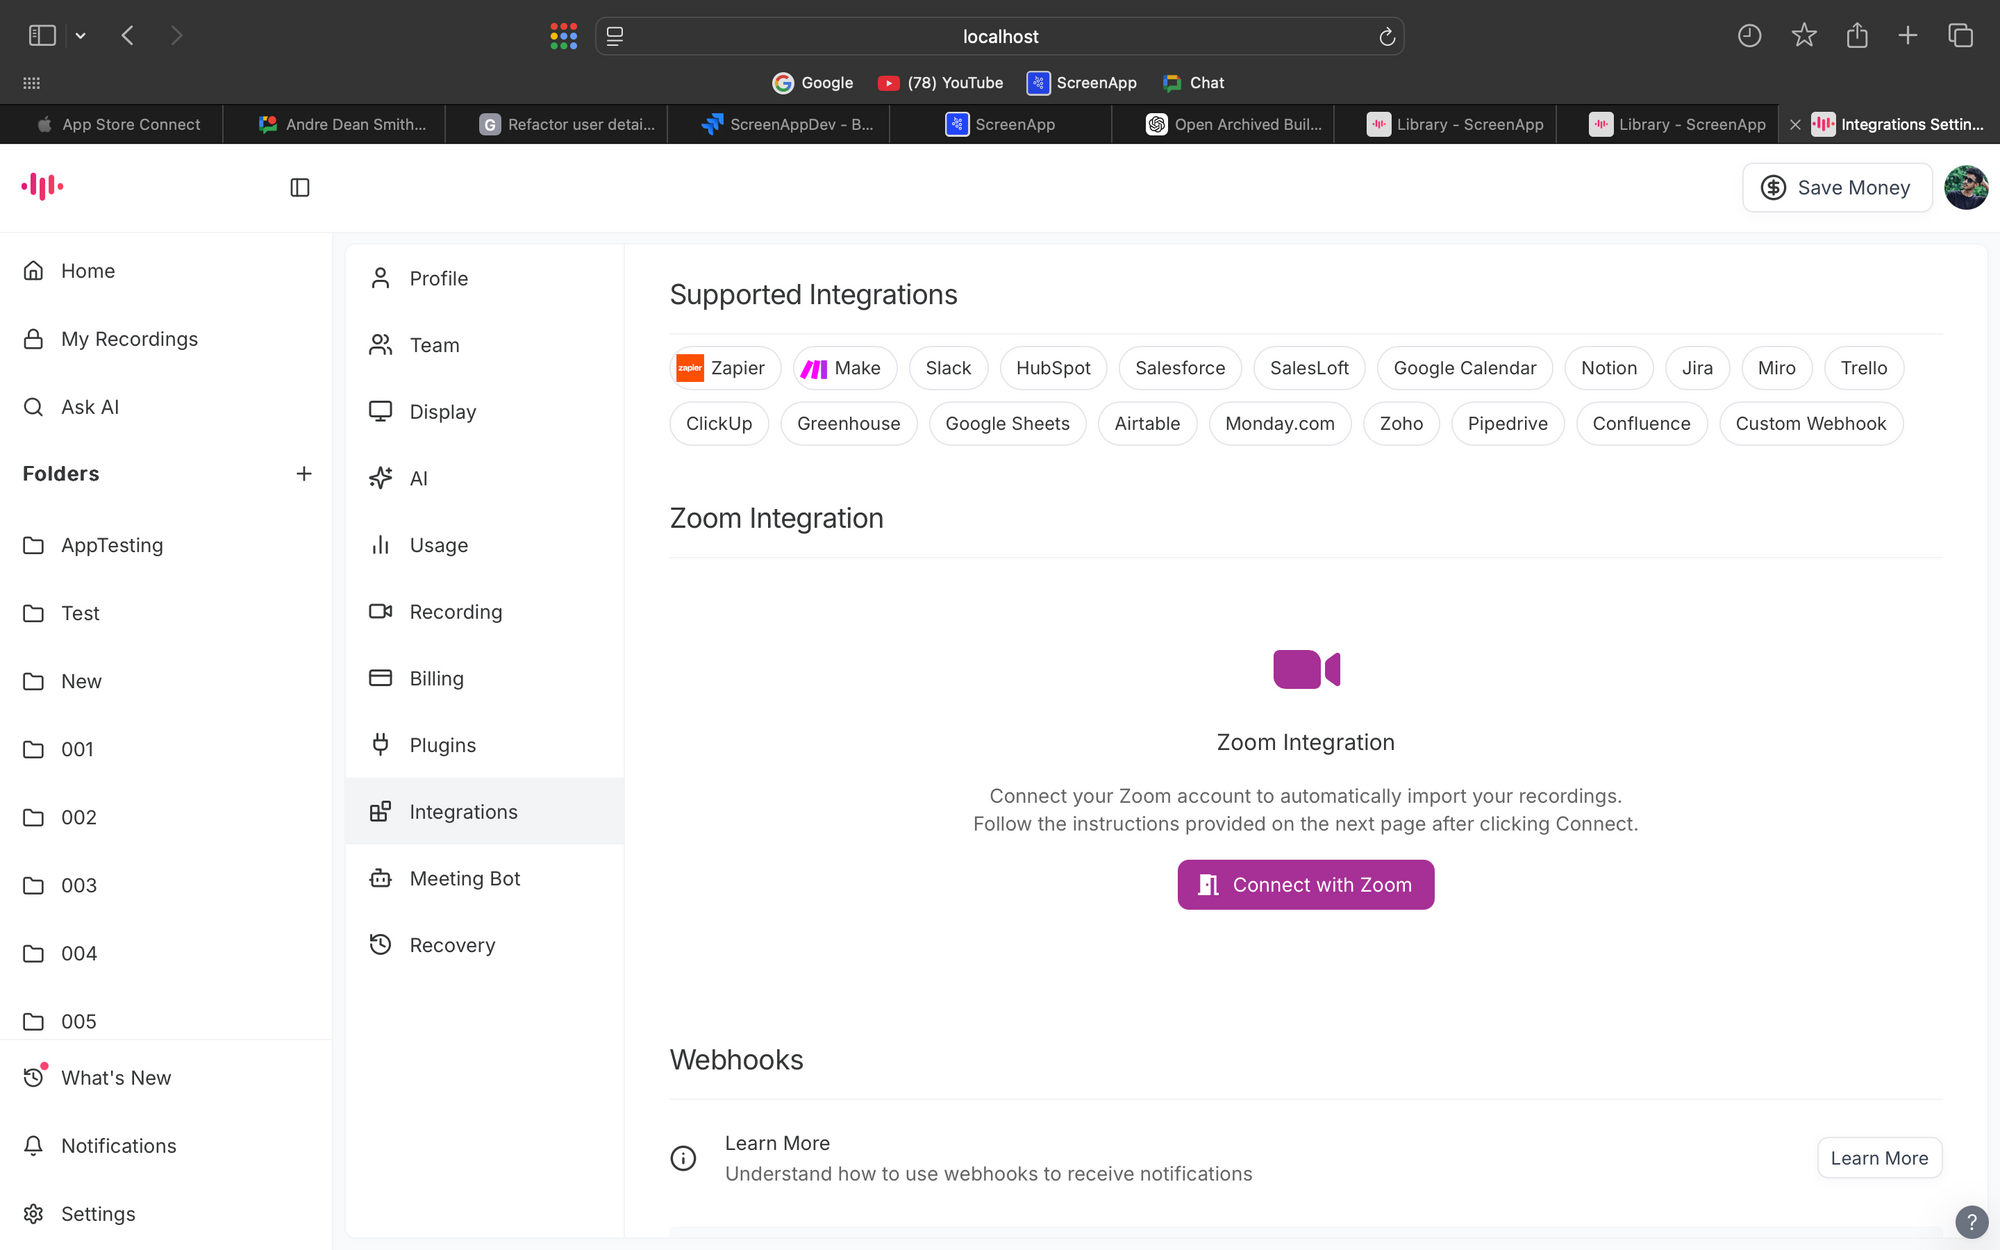Open the help question mark button
This screenshot has height=1250, width=2000.
click(x=1971, y=1221)
